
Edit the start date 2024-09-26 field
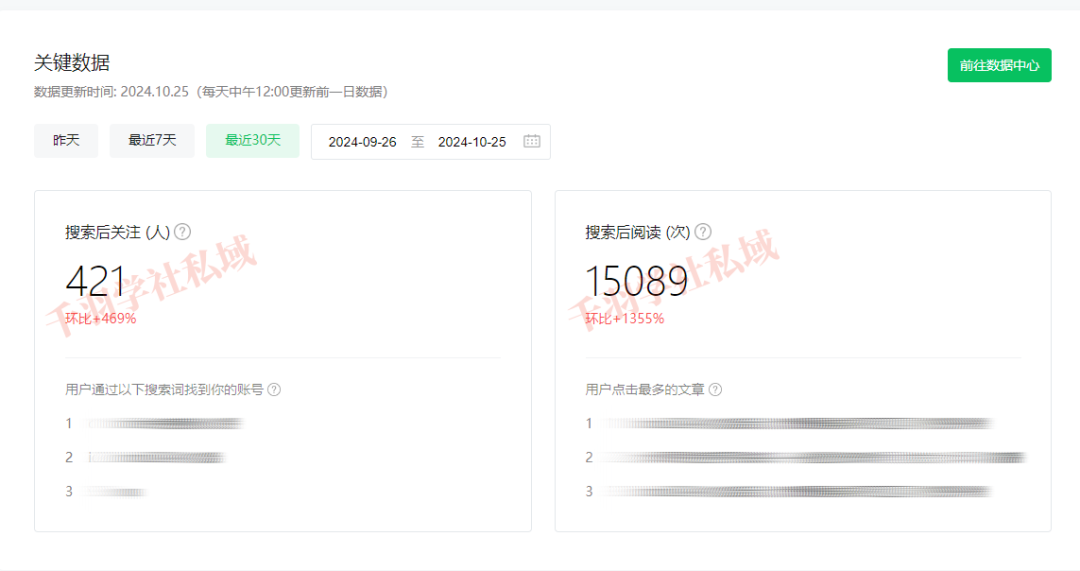pyautogui.click(x=362, y=142)
